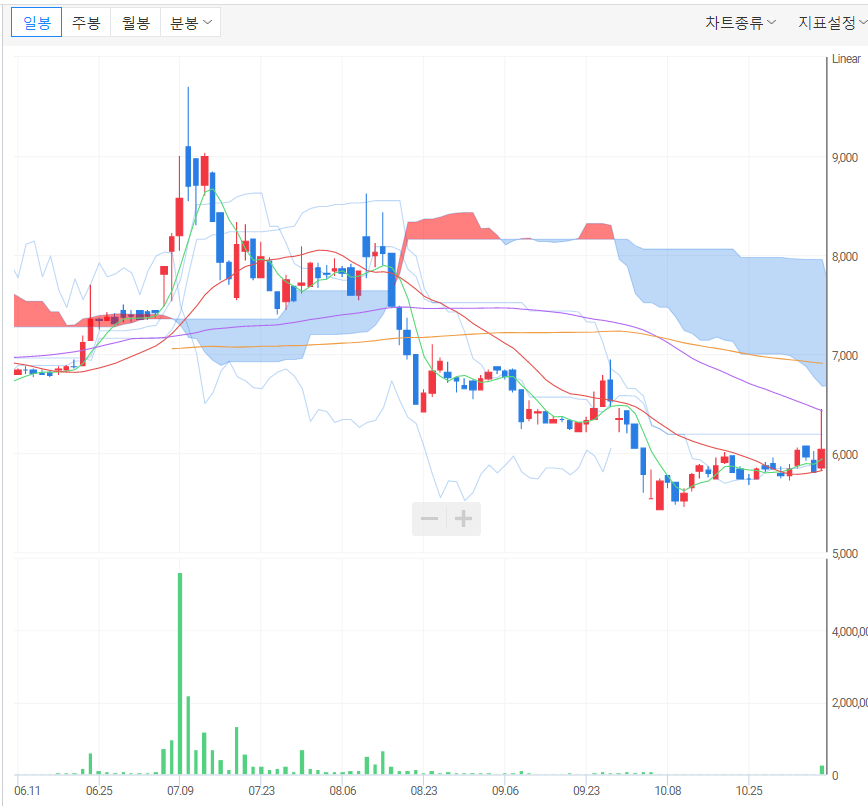Select the 09.06 date axis label
Screen dimensions: 868x806
tap(505, 790)
